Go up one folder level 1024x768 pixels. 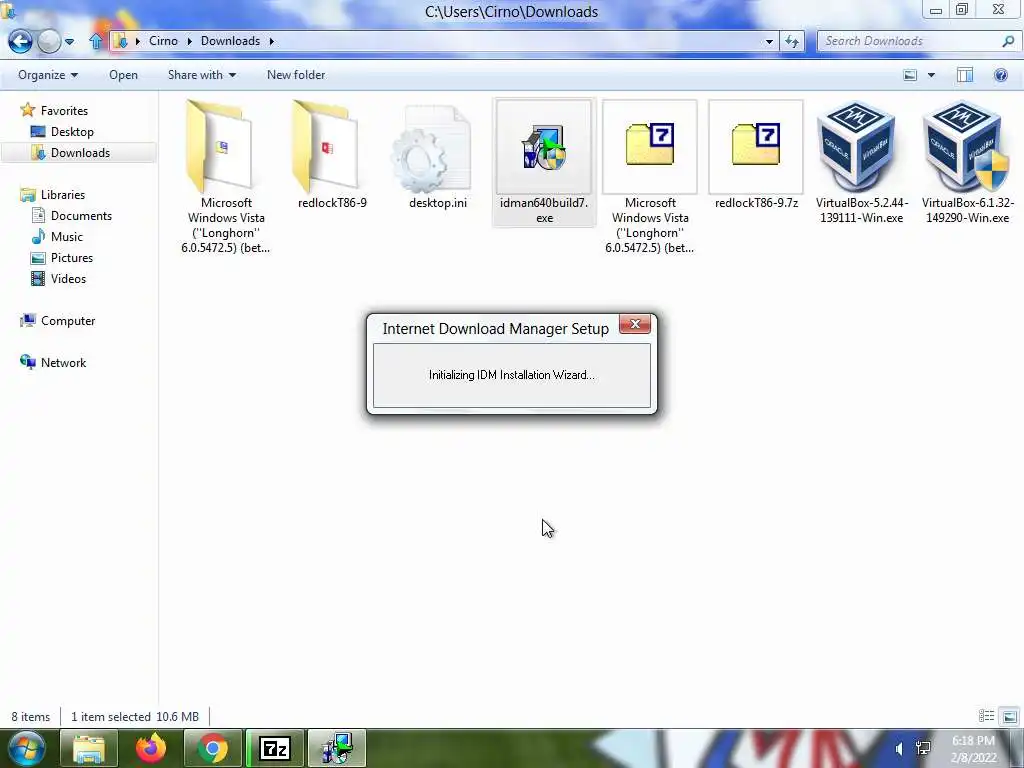coord(95,41)
